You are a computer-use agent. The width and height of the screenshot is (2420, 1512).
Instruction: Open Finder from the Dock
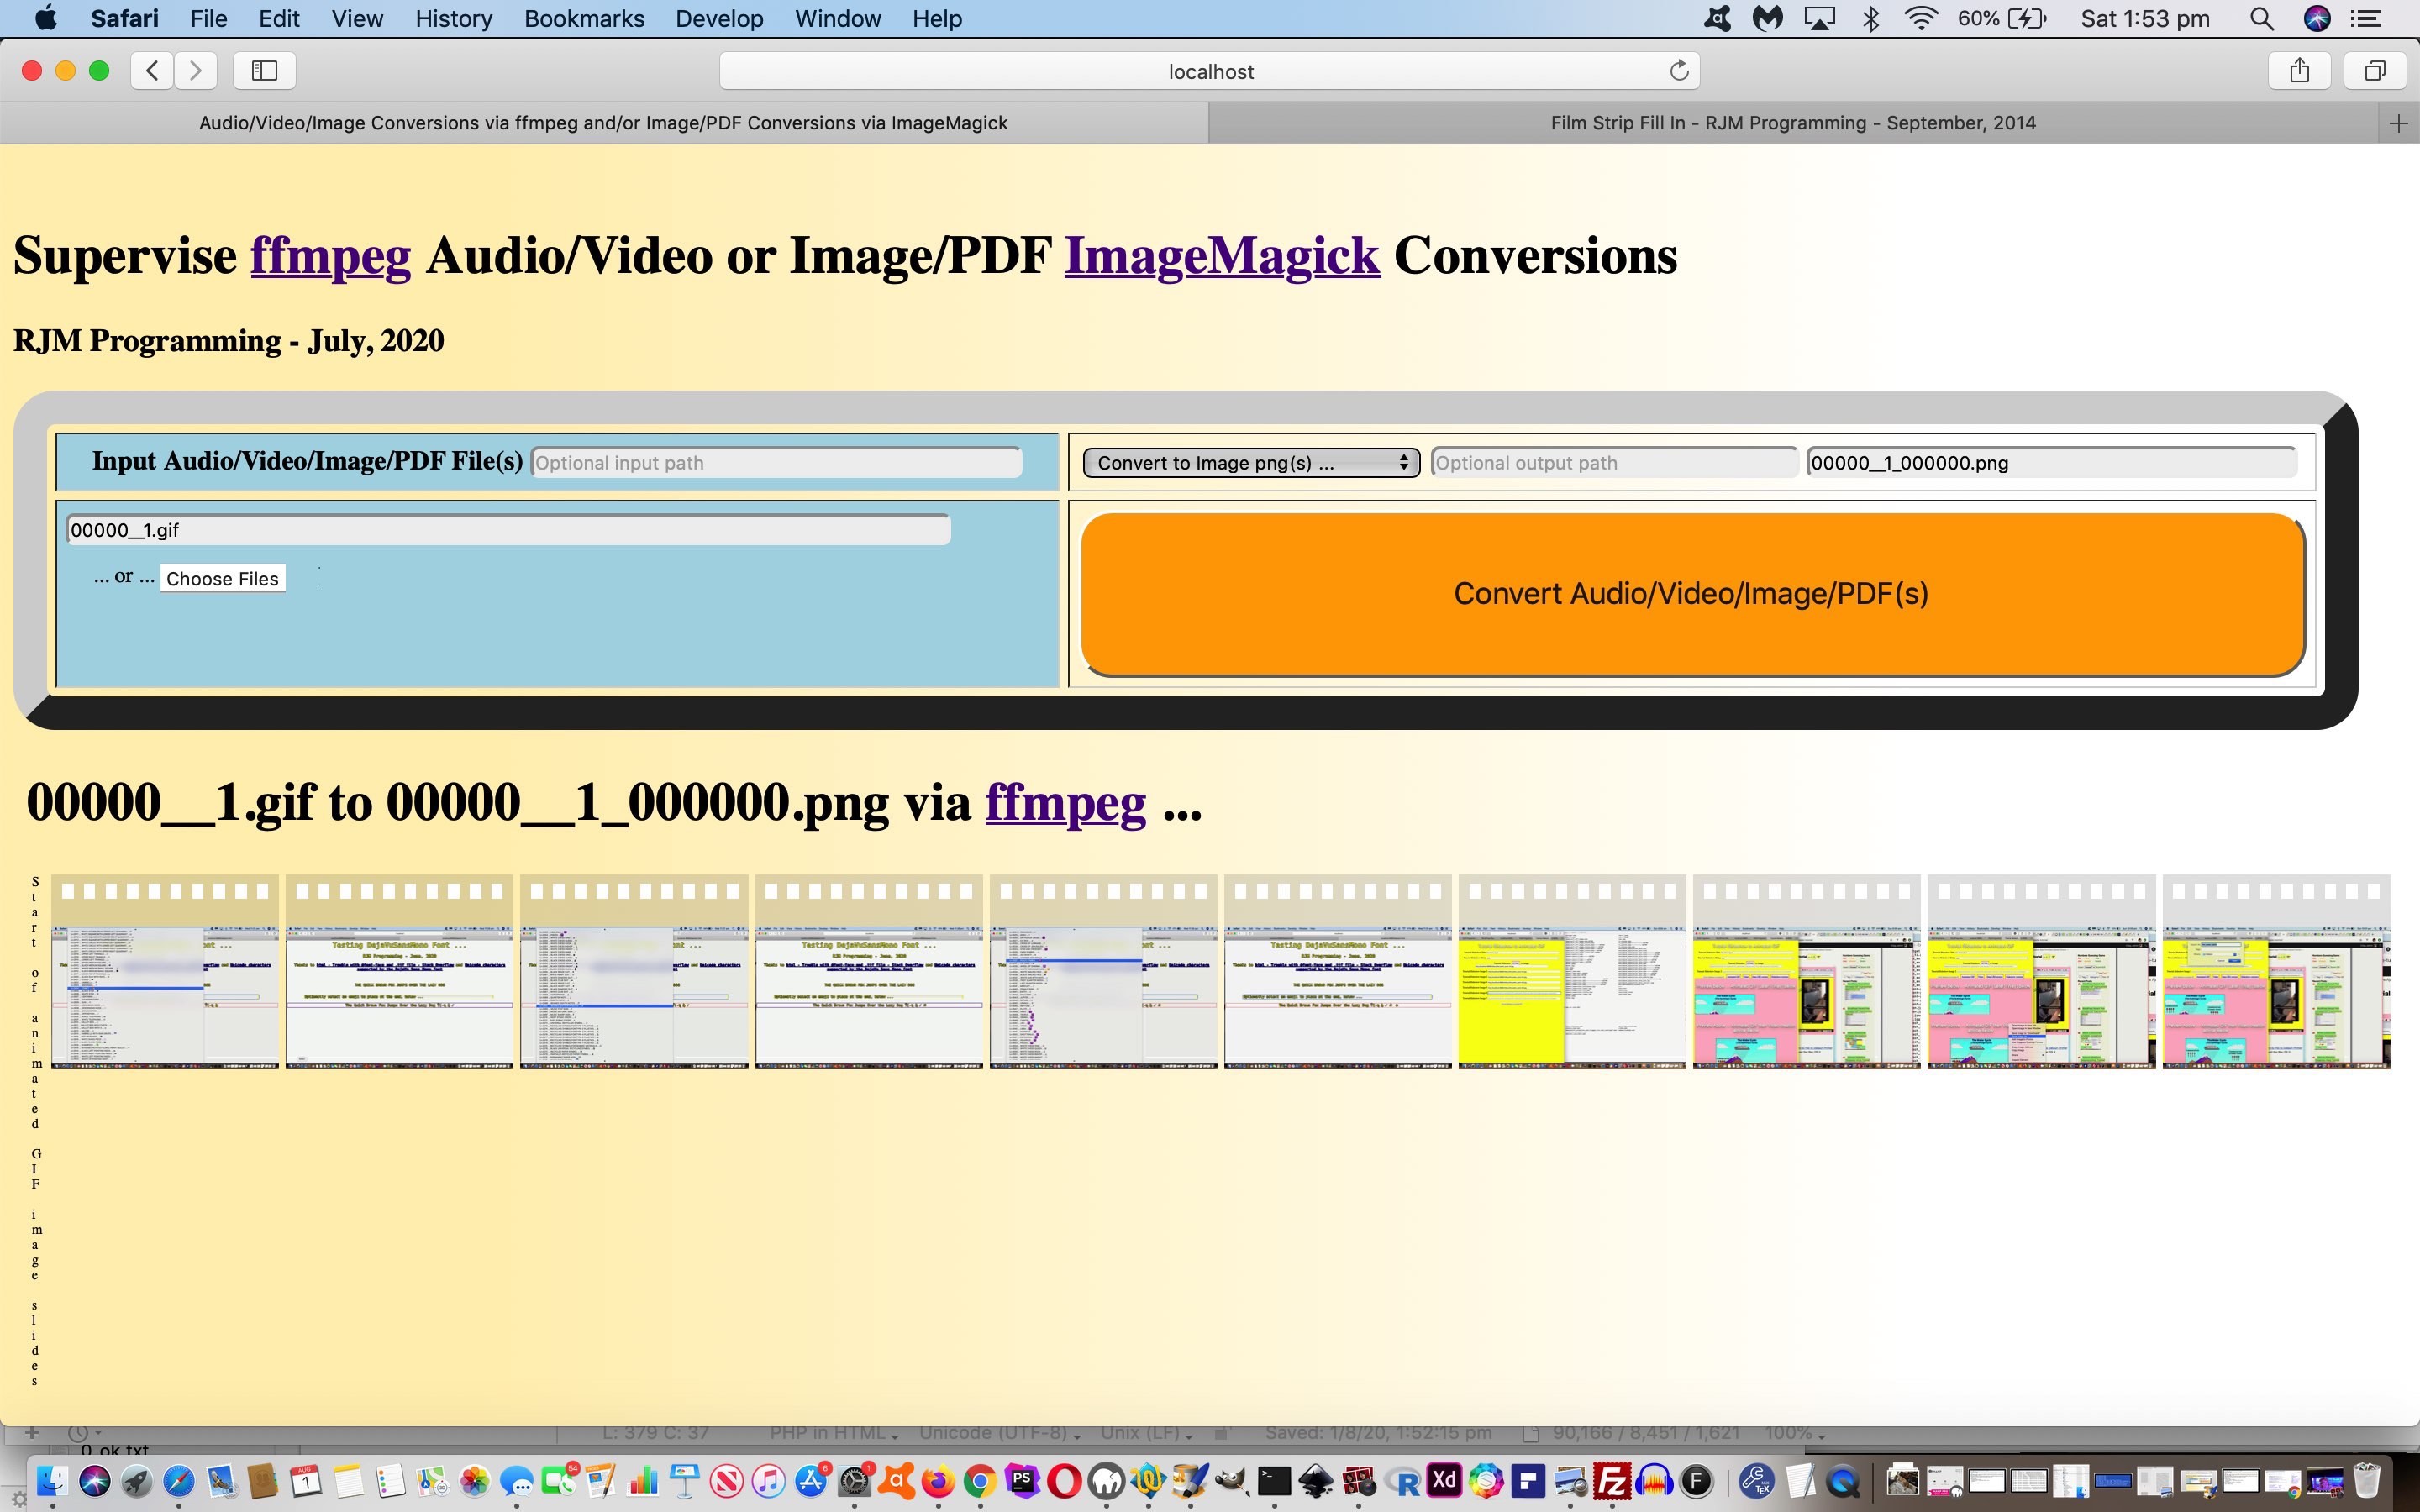[53, 1481]
